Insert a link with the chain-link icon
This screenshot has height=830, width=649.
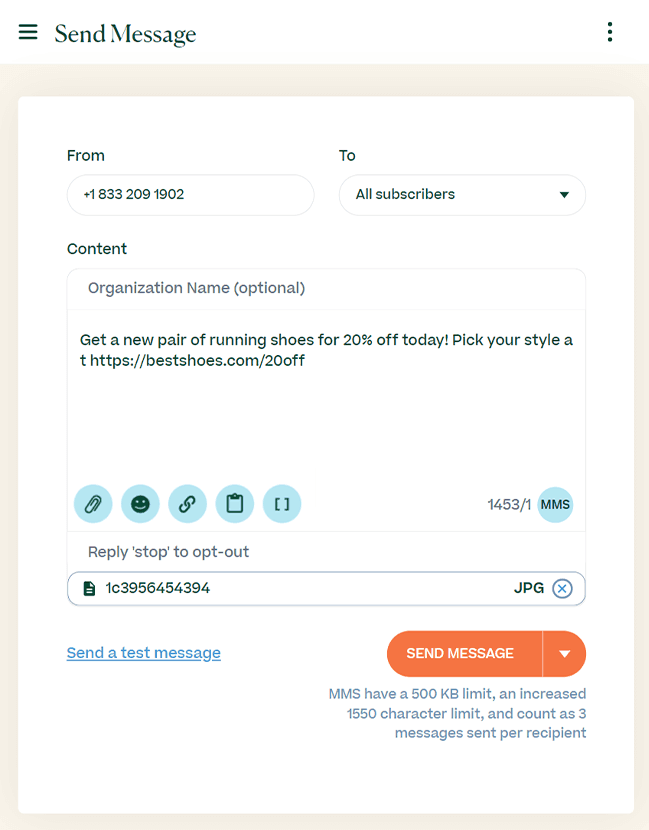point(187,504)
